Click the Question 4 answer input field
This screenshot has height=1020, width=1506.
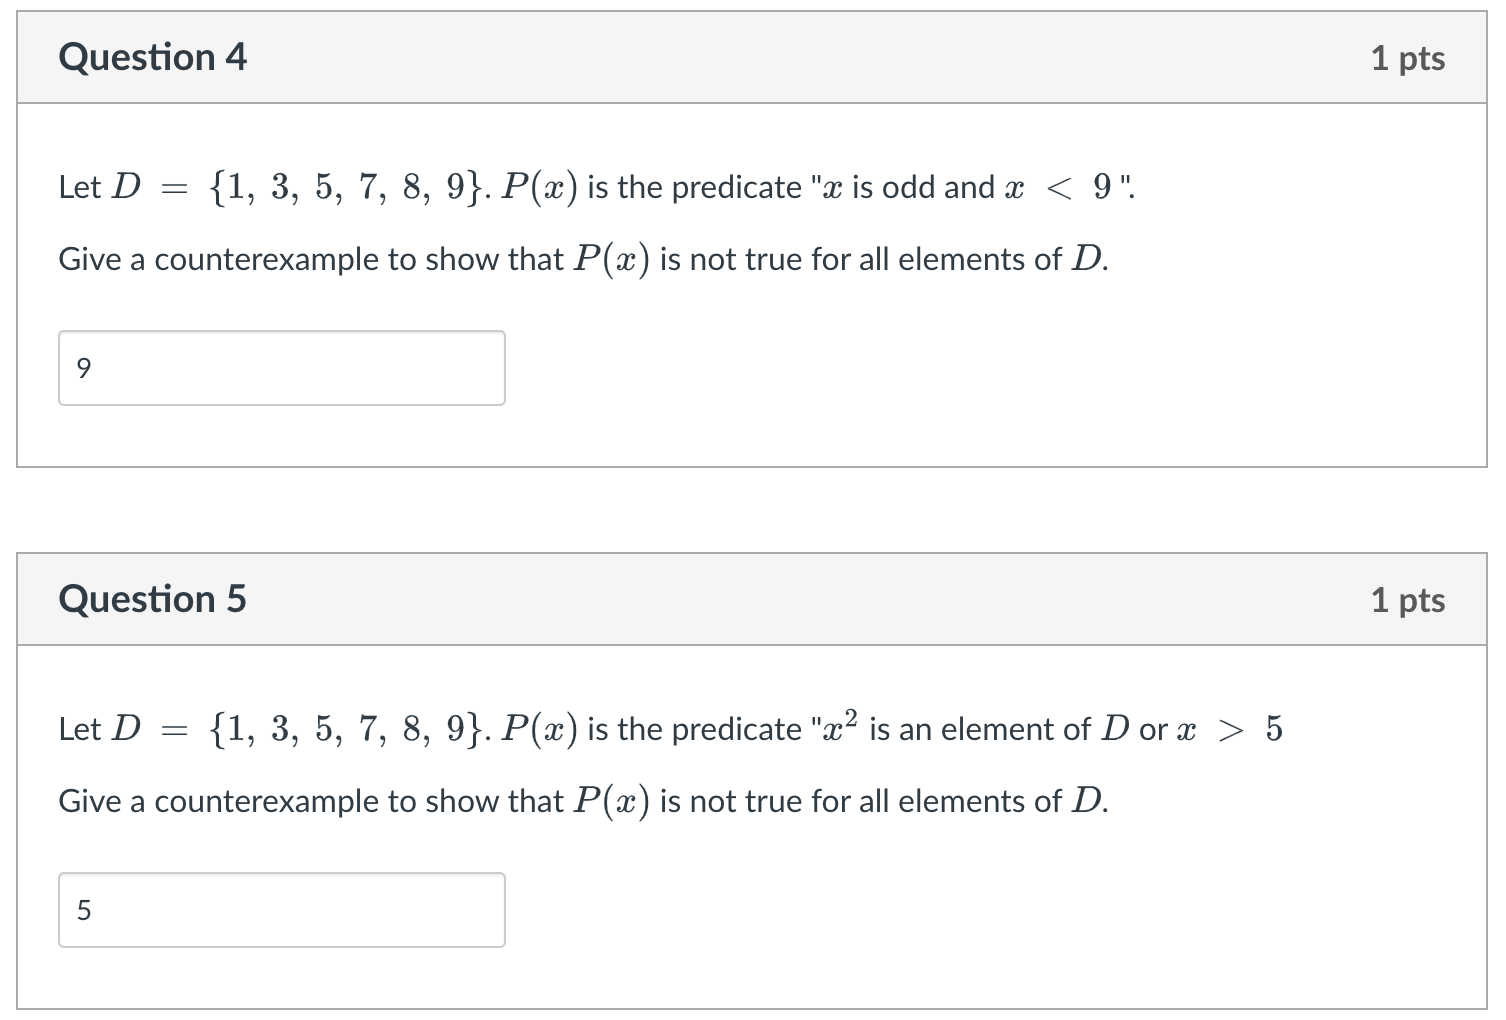[x=281, y=368]
